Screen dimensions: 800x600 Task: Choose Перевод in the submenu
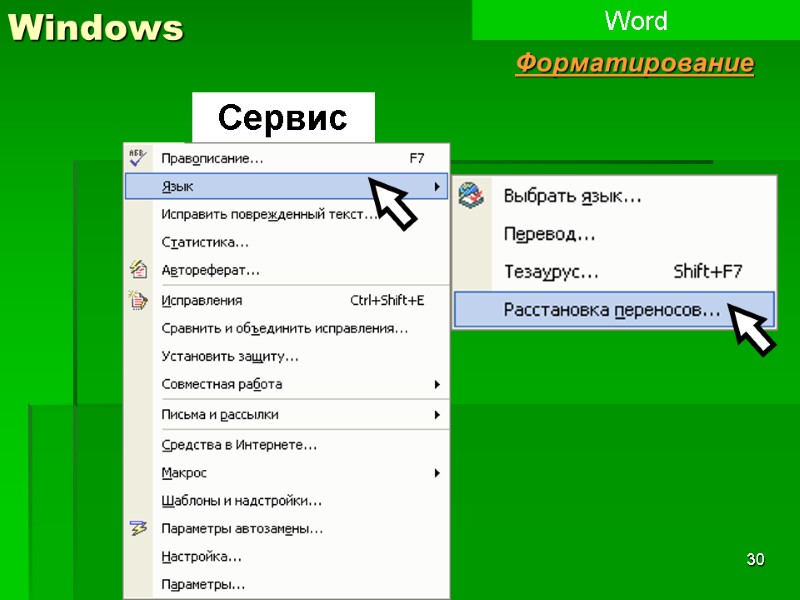tap(615, 234)
